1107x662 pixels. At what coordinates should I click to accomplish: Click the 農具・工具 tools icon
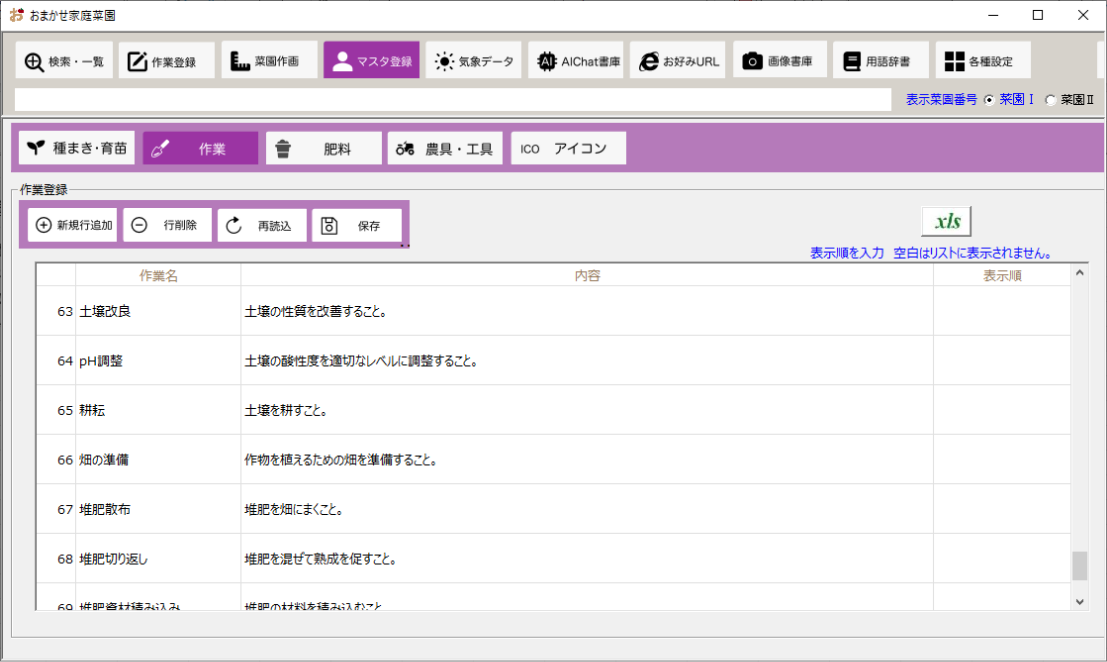444,147
